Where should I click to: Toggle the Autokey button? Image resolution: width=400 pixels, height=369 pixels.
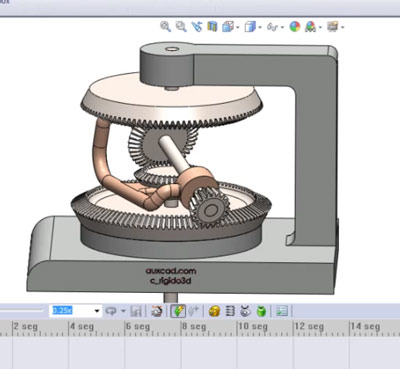178,311
